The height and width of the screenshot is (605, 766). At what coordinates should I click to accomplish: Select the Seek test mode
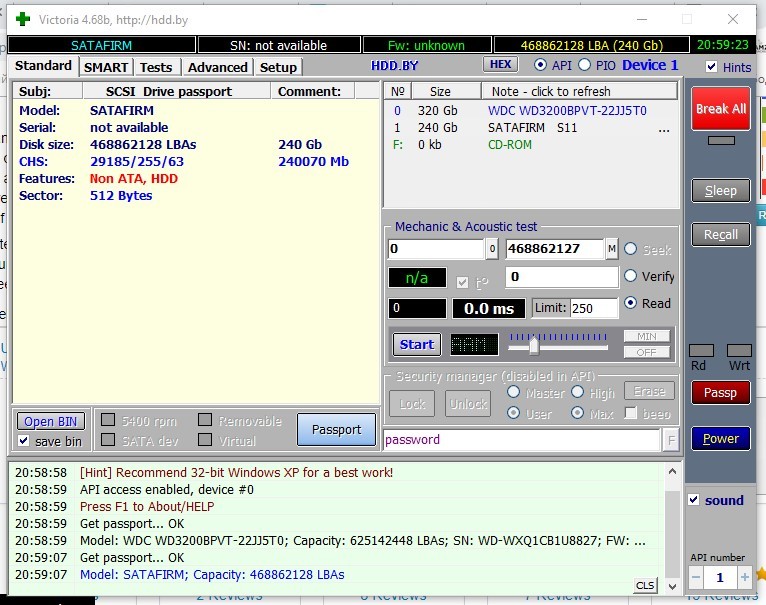pyautogui.click(x=631, y=249)
